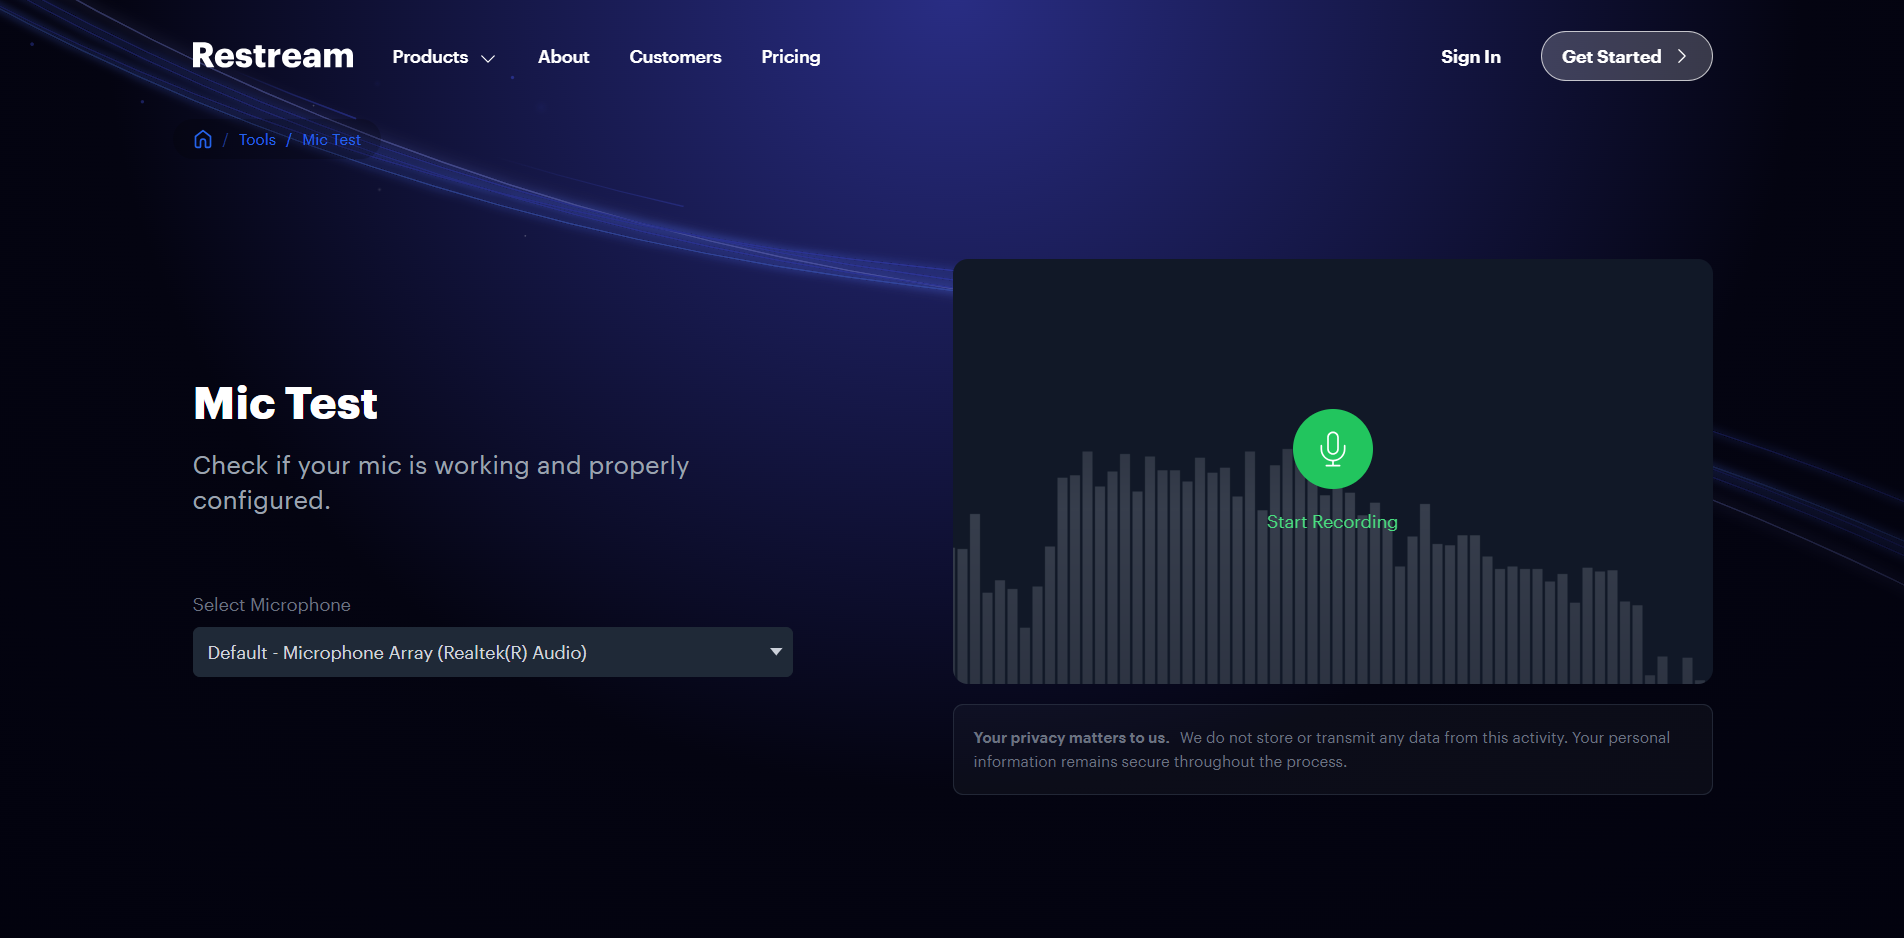Click the breadcrumb separator home symbol
Image resolution: width=1904 pixels, height=938 pixels.
[x=203, y=139]
